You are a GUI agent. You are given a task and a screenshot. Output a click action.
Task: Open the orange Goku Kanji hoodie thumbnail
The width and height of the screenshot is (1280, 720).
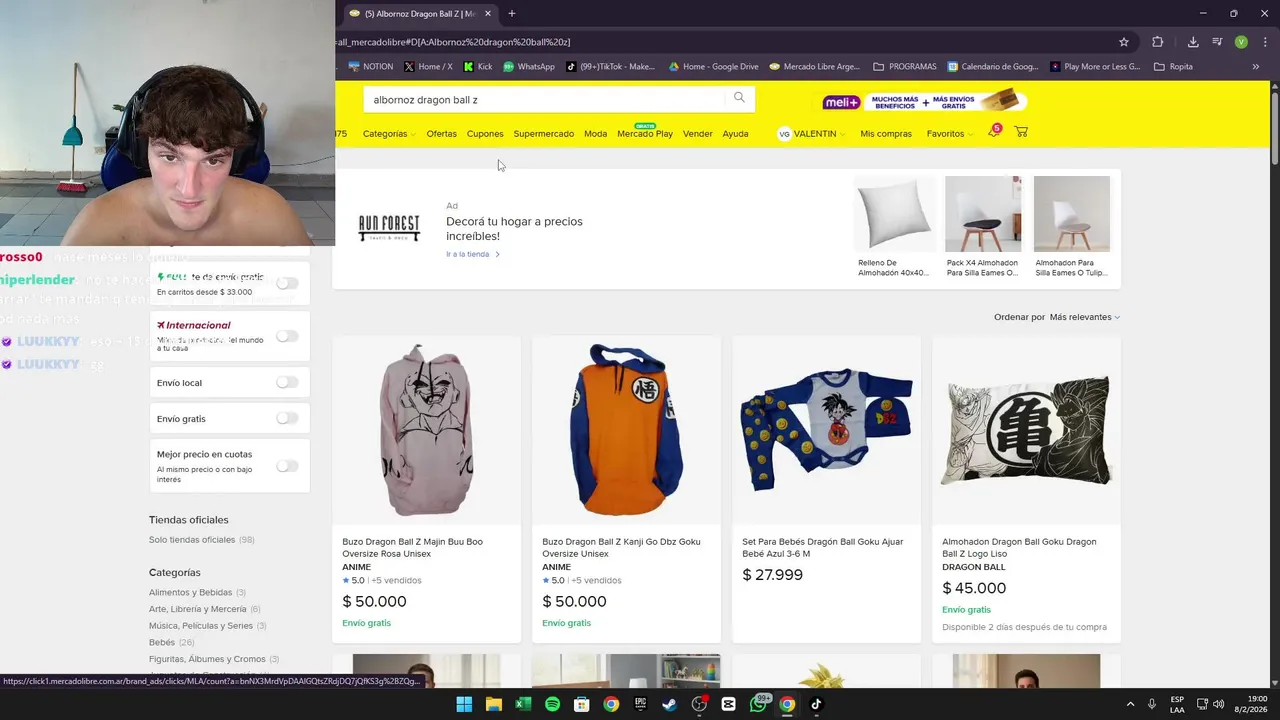[626, 430]
